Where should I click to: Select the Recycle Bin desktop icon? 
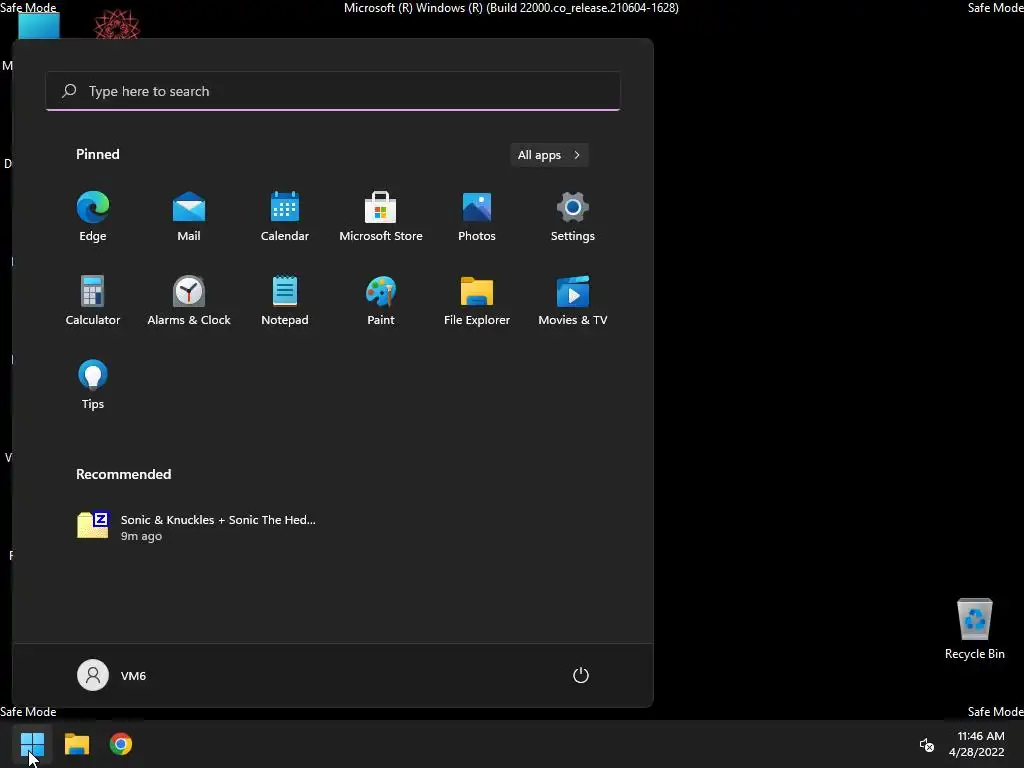point(974,630)
